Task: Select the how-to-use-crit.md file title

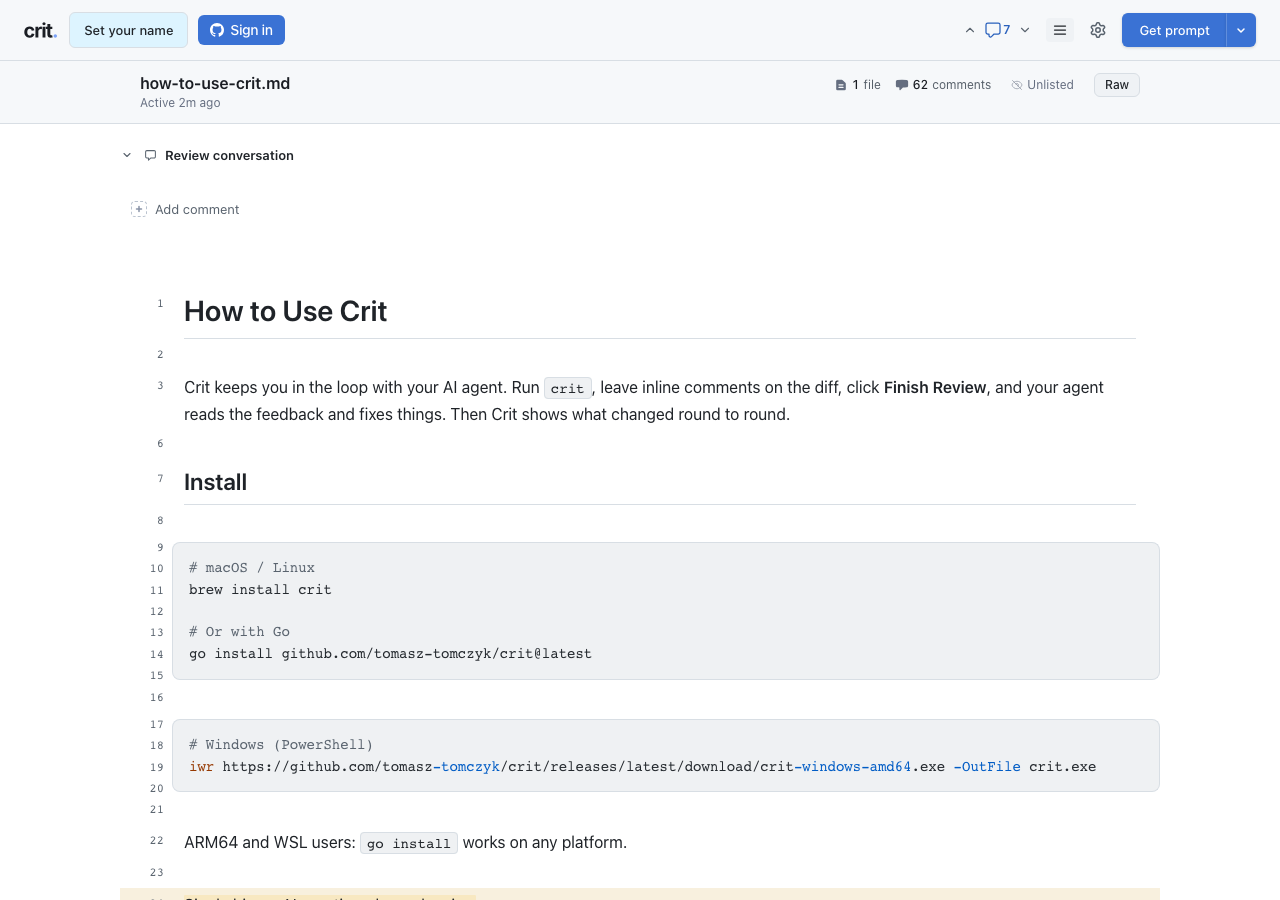Action: (x=215, y=83)
